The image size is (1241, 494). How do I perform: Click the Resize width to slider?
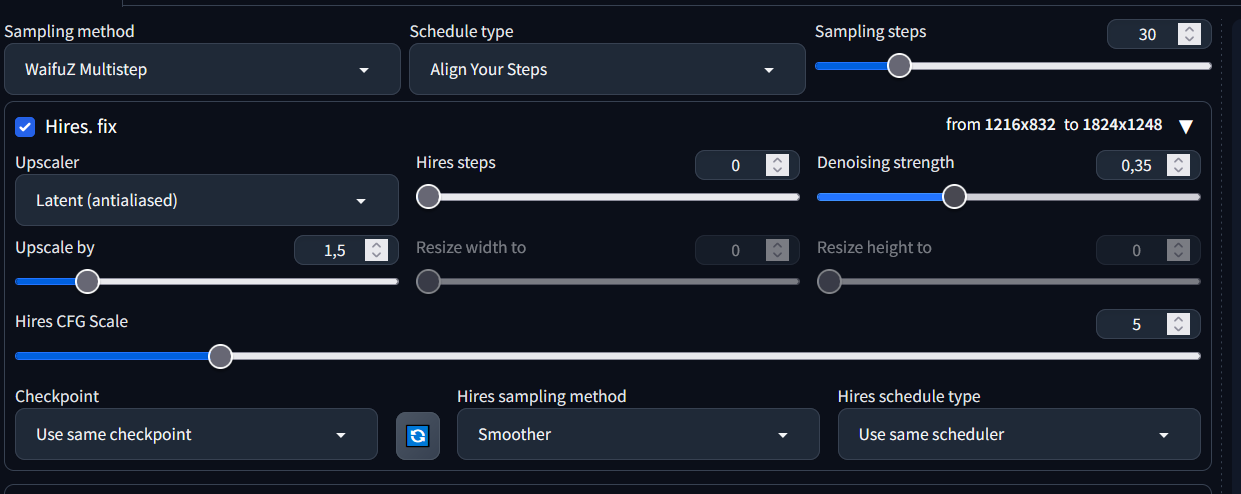point(608,282)
